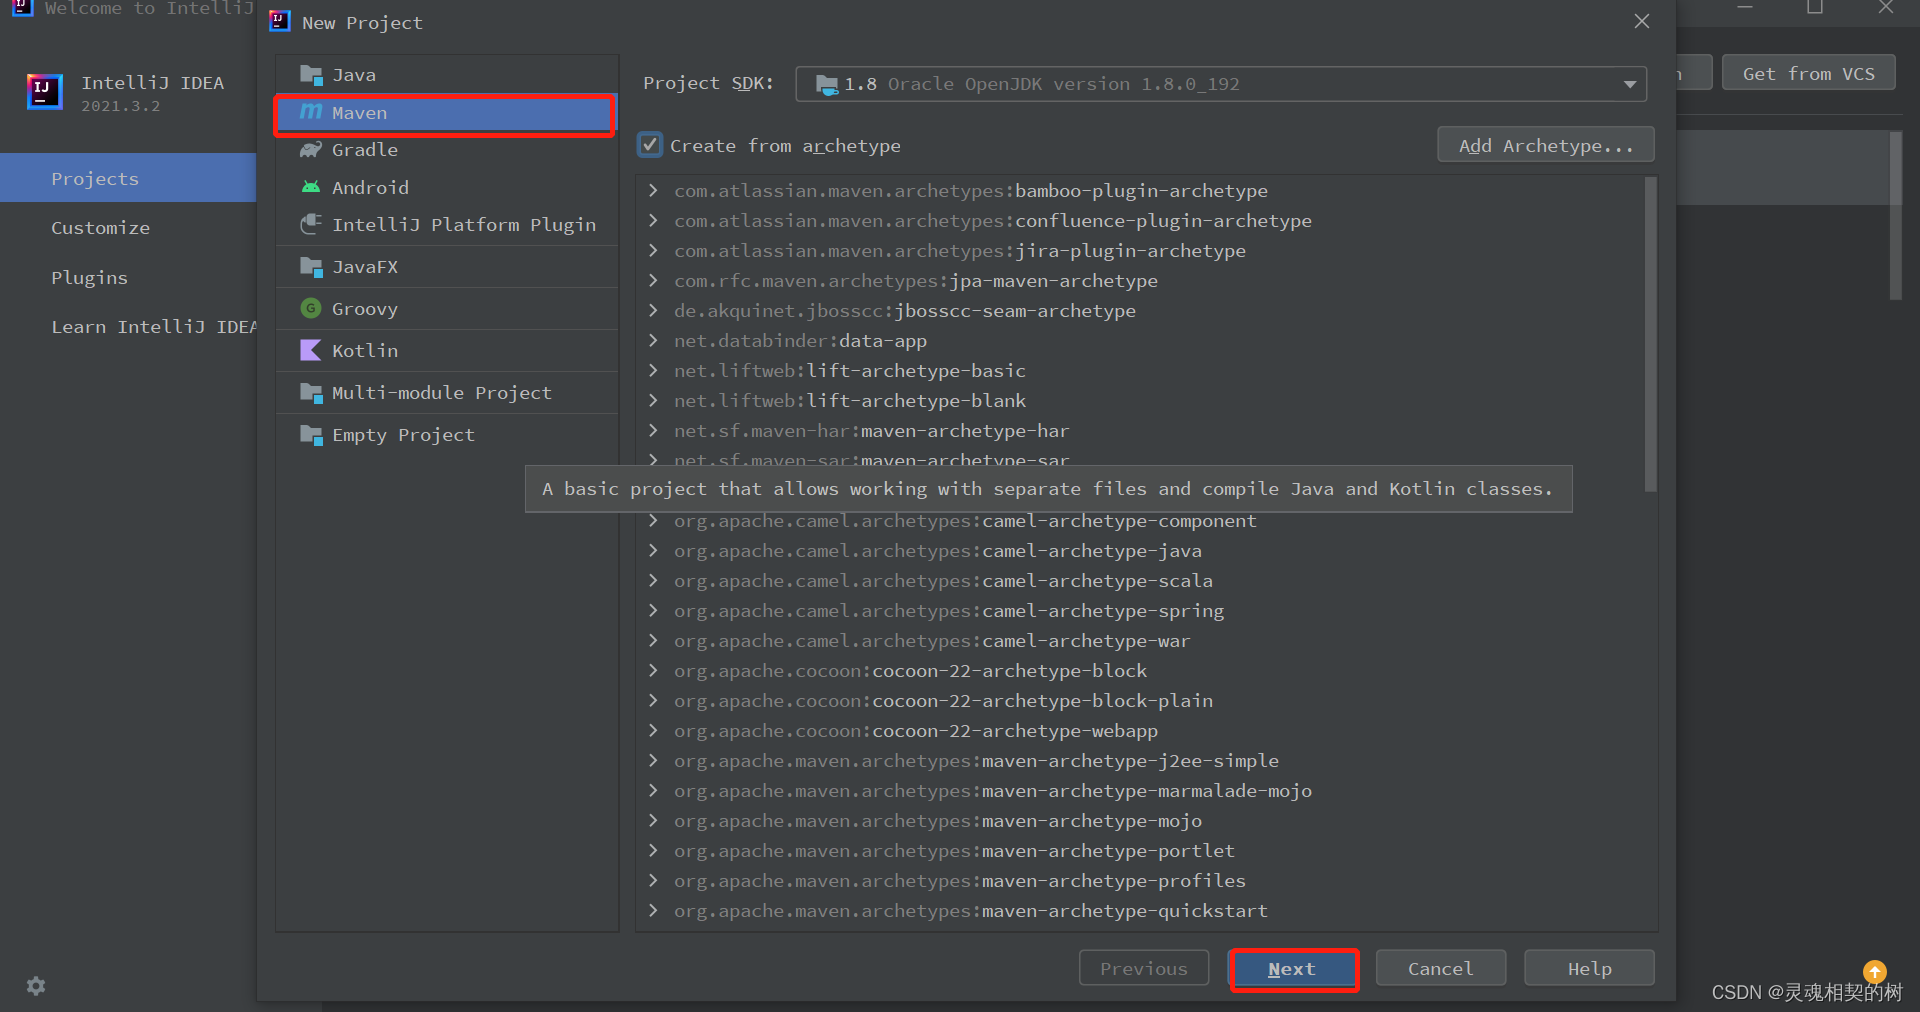The image size is (1920, 1012).
Task: Click the Multi-module Project folder icon
Action: (311, 393)
